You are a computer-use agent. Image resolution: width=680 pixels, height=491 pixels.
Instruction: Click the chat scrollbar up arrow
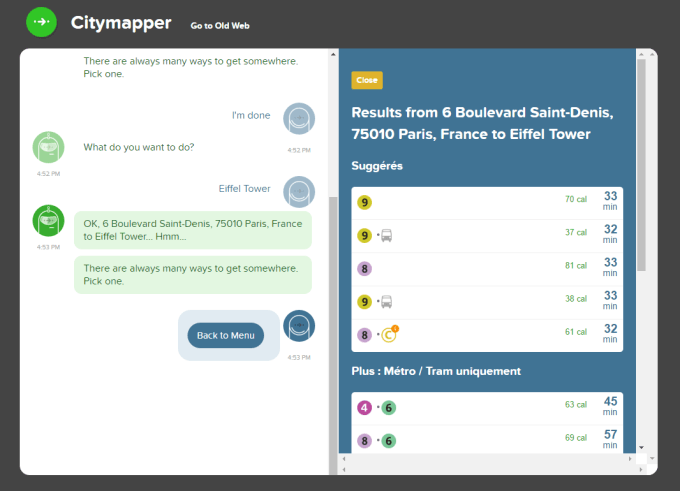point(333,55)
